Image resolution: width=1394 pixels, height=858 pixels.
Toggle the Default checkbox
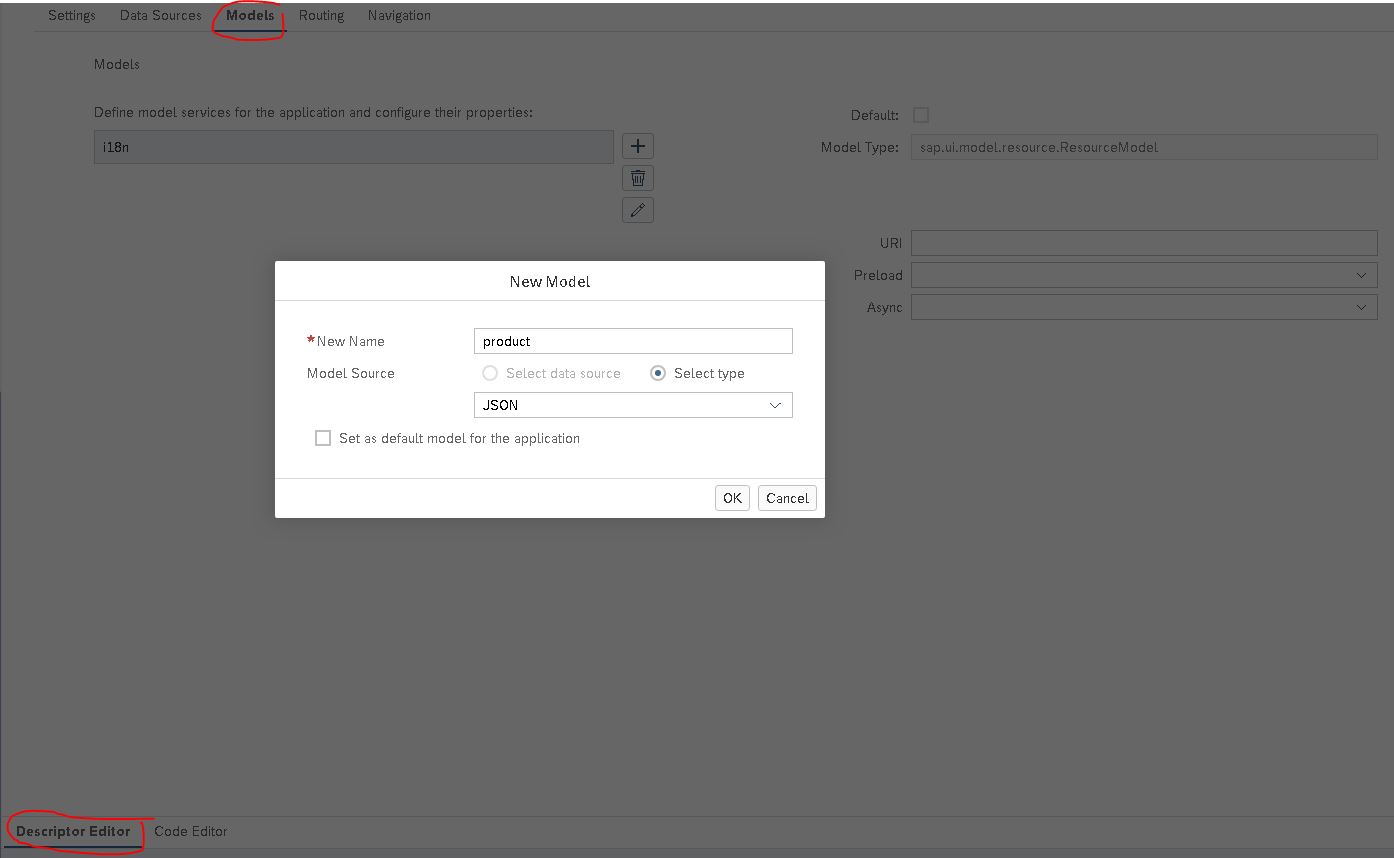click(921, 115)
